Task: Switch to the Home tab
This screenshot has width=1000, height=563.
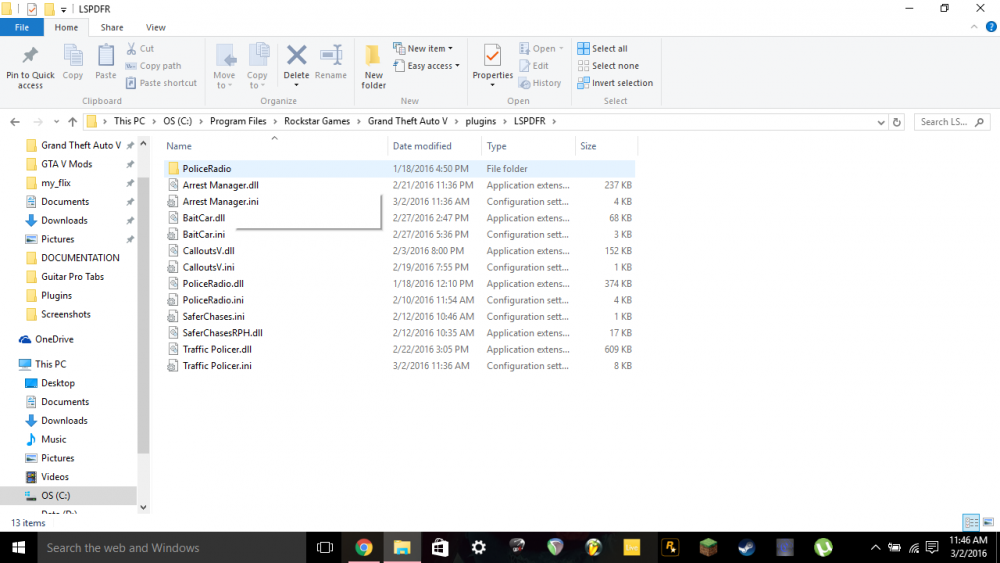Action: (66, 27)
